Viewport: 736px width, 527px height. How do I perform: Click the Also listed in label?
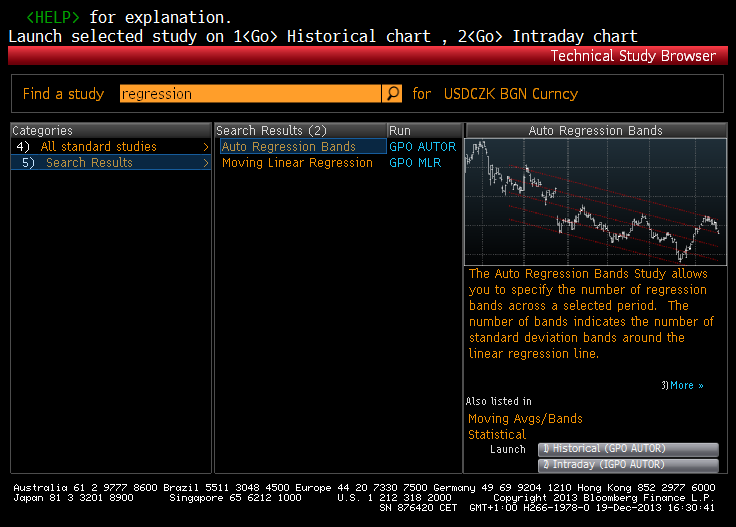tap(498, 401)
